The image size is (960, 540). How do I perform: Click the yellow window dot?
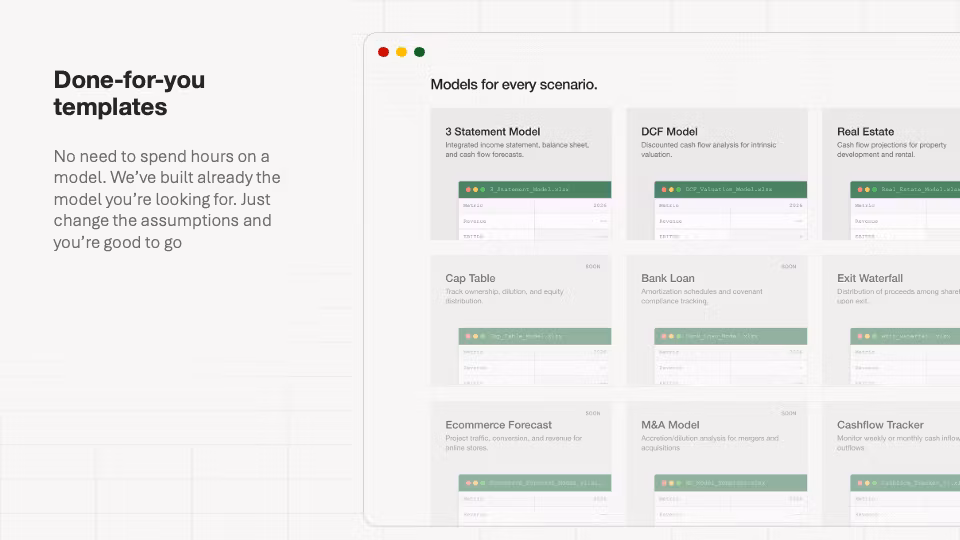tap(402, 52)
